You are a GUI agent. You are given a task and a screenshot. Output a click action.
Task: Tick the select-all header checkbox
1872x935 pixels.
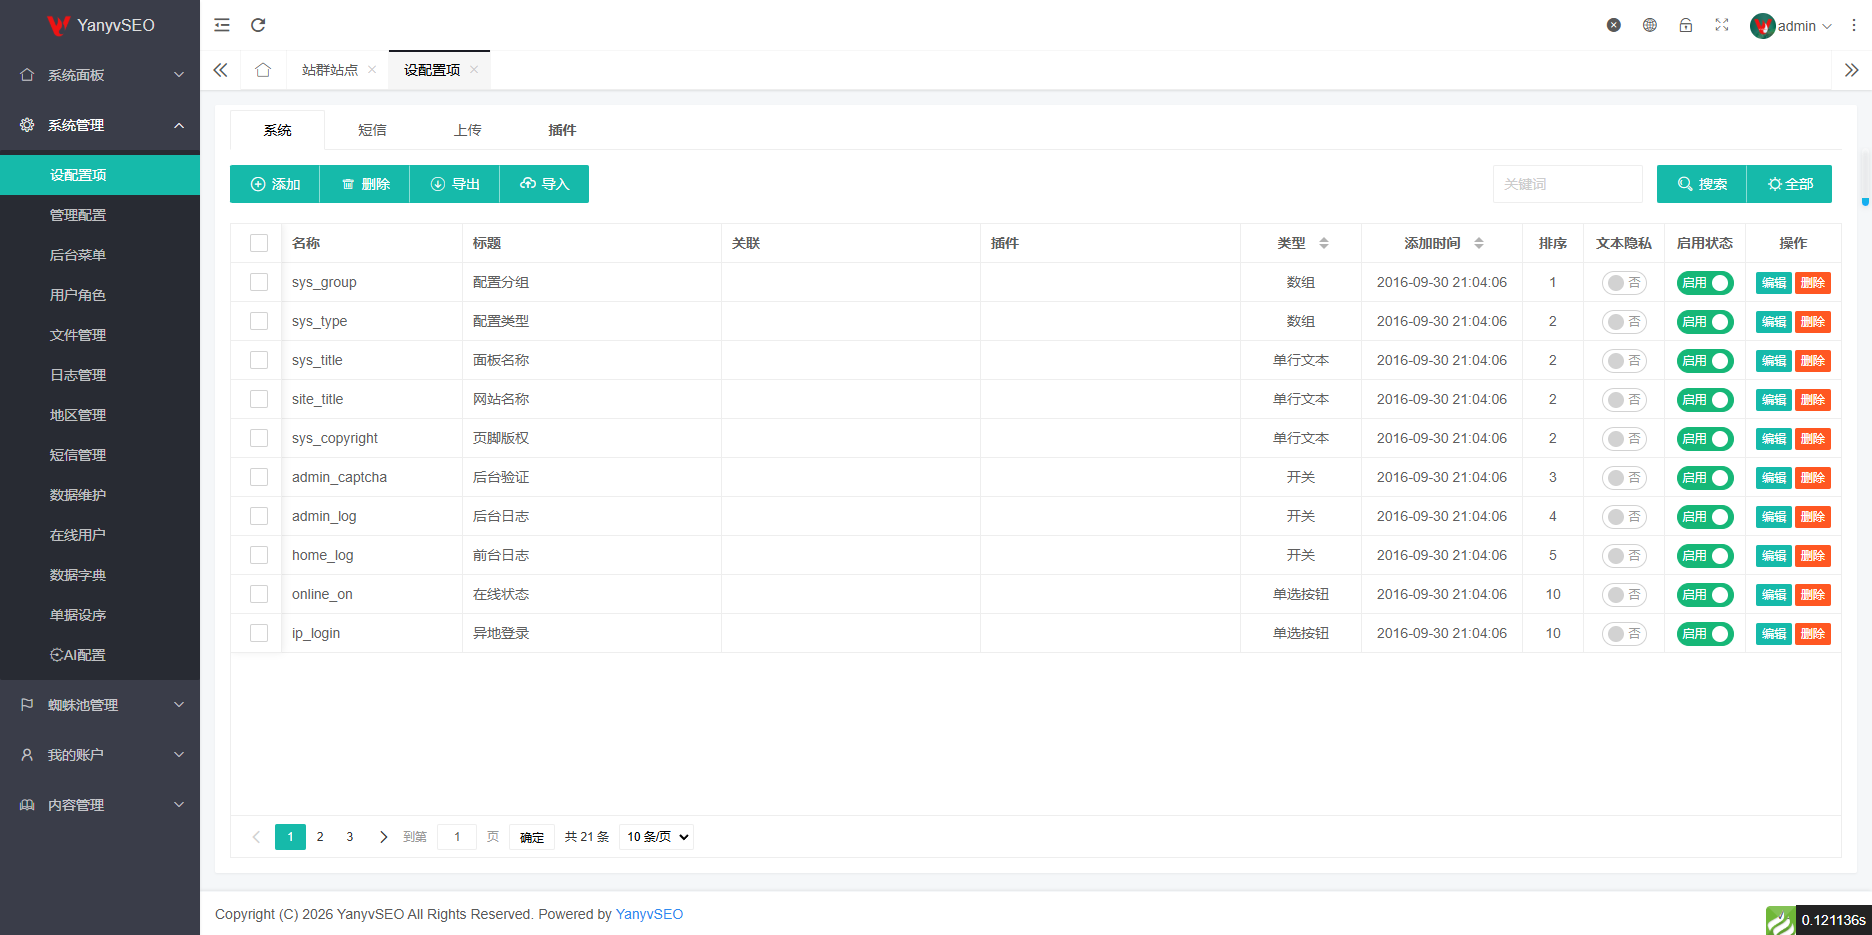(x=259, y=243)
